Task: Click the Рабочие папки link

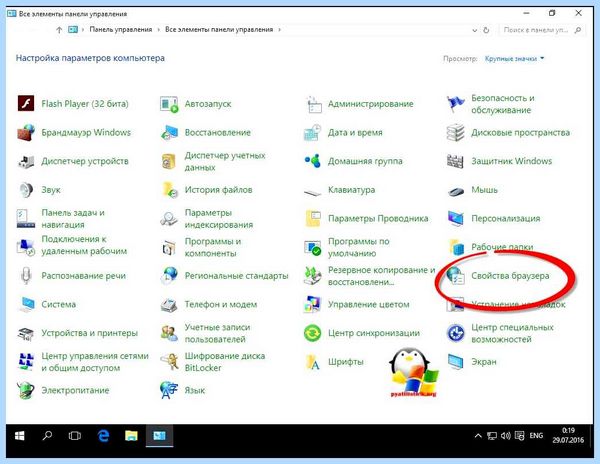Action: point(502,247)
